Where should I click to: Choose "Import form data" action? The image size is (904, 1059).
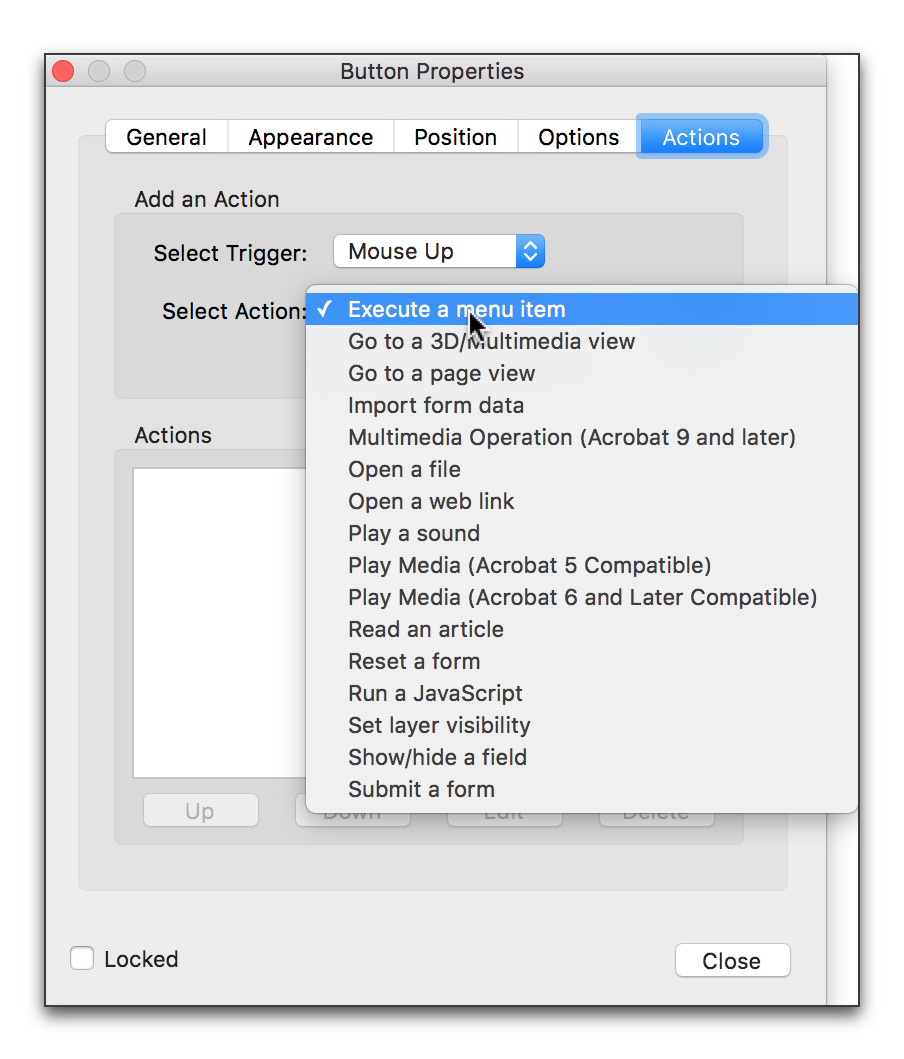[x=435, y=405]
